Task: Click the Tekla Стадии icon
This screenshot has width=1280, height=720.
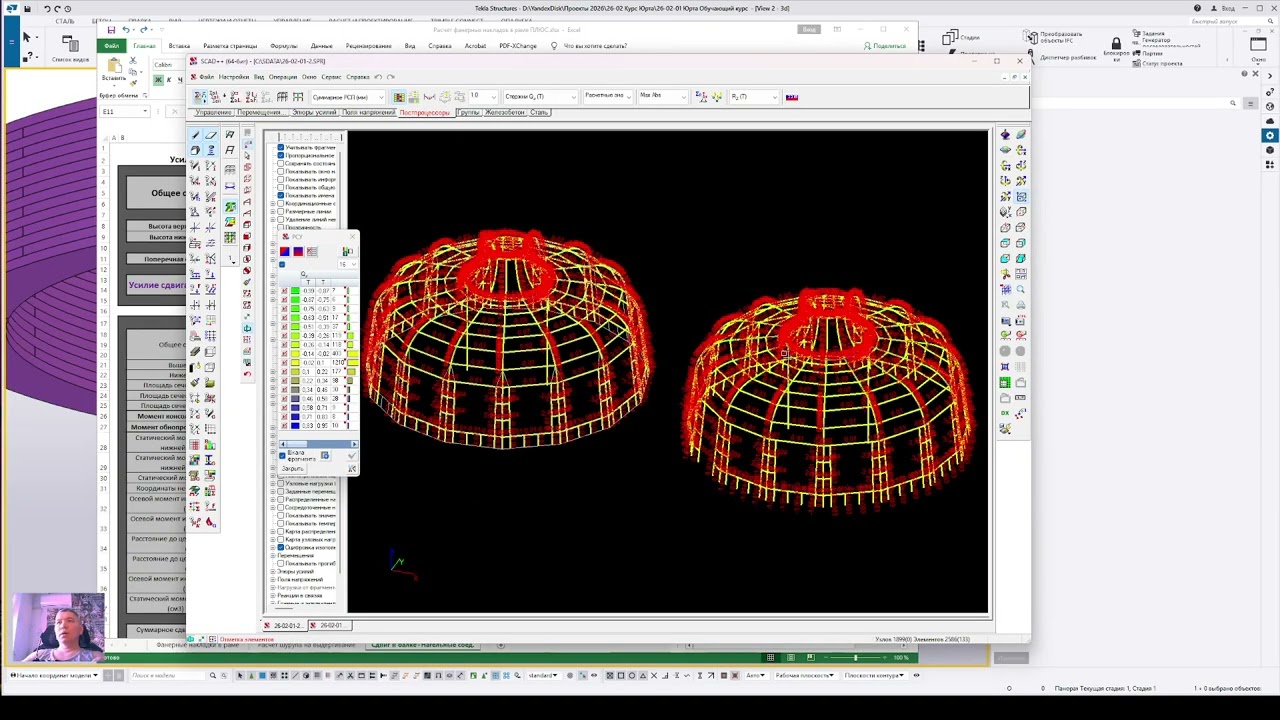Action: [949, 37]
